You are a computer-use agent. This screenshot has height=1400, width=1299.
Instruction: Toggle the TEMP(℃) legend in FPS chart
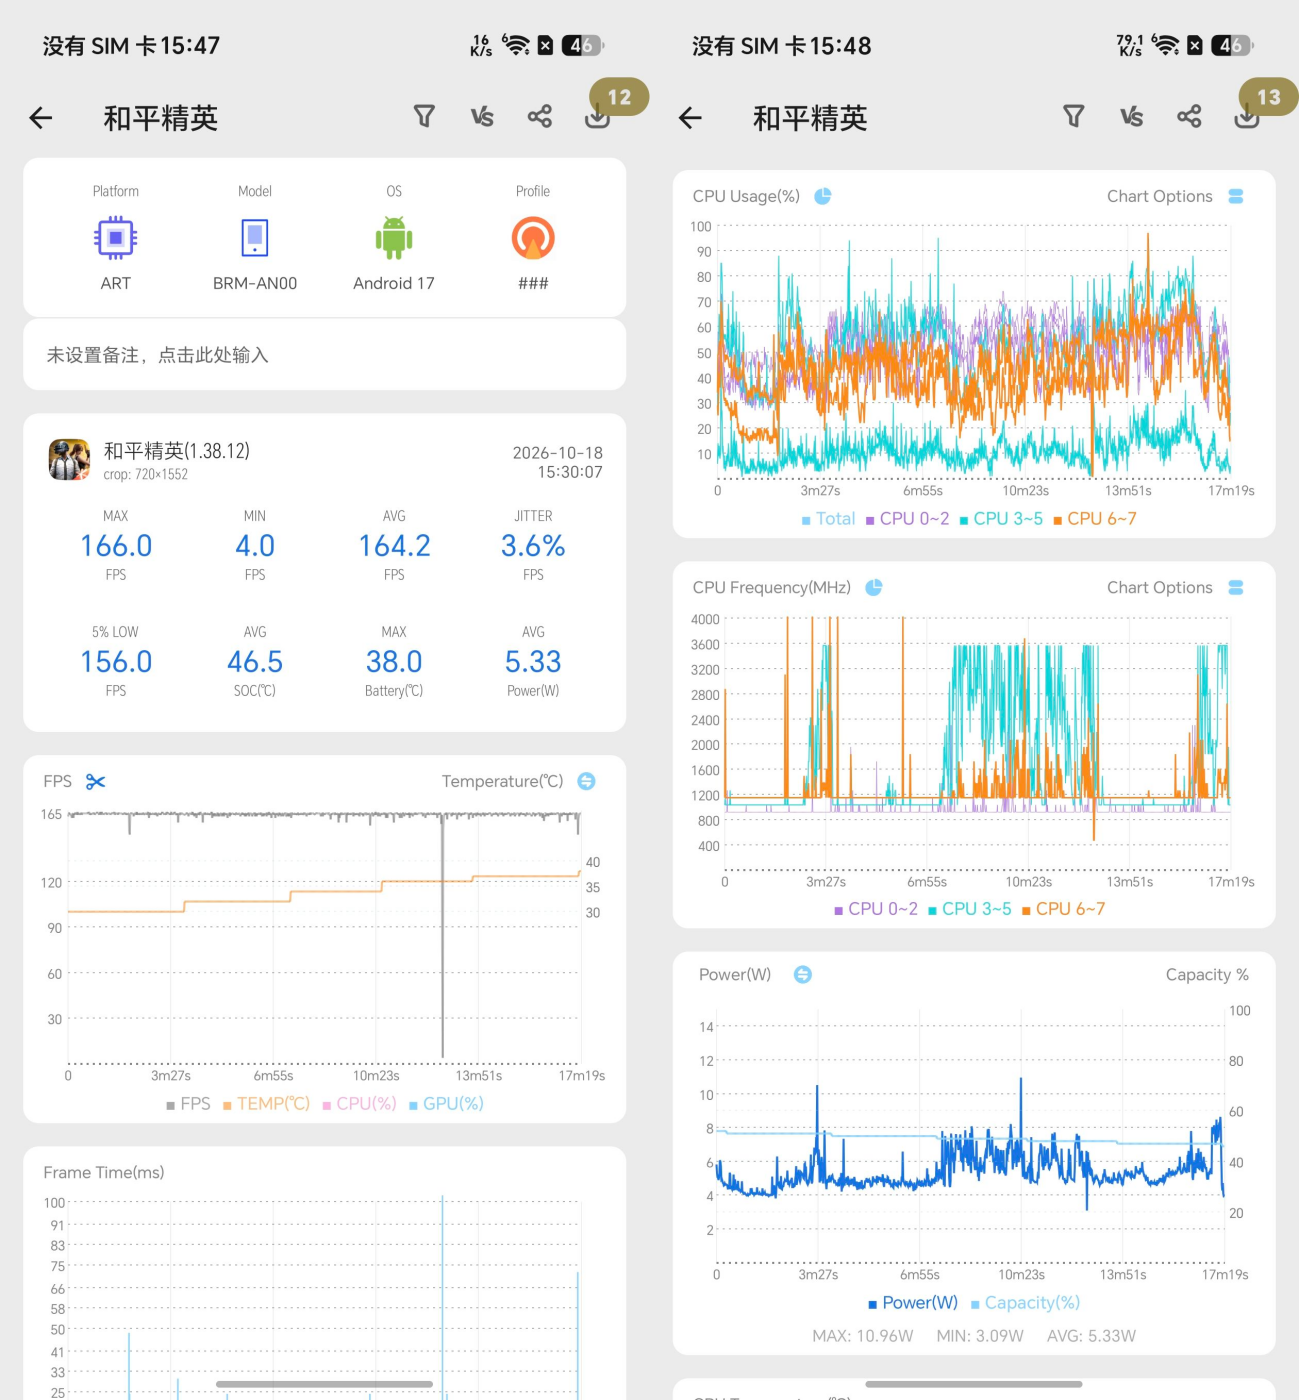[x=266, y=1104]
